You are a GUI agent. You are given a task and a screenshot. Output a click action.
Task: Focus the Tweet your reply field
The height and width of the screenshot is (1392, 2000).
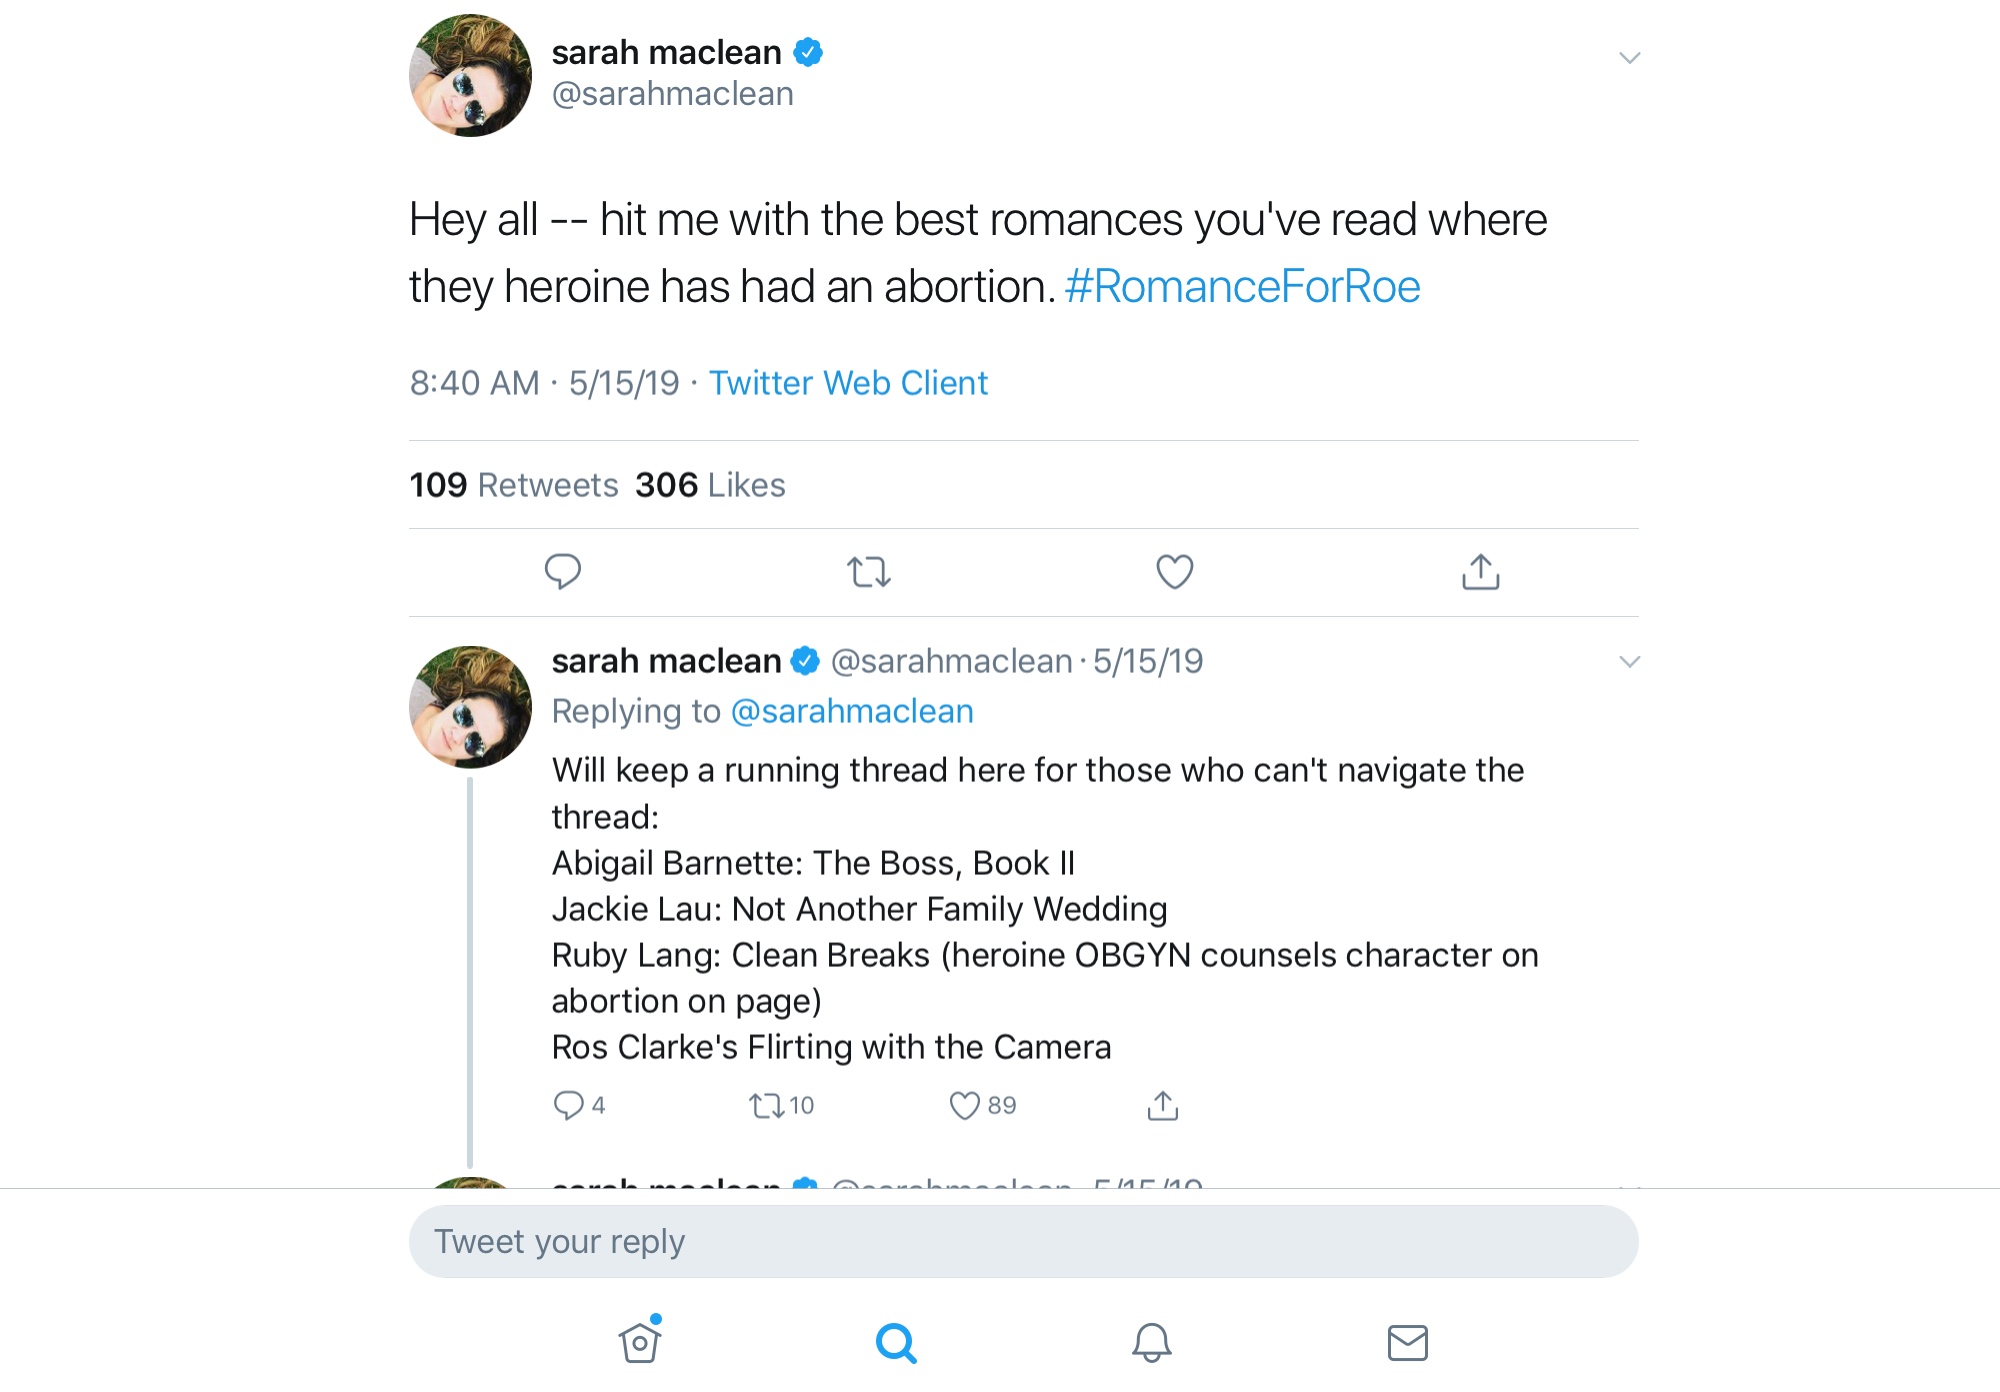coord(1023,1241)
